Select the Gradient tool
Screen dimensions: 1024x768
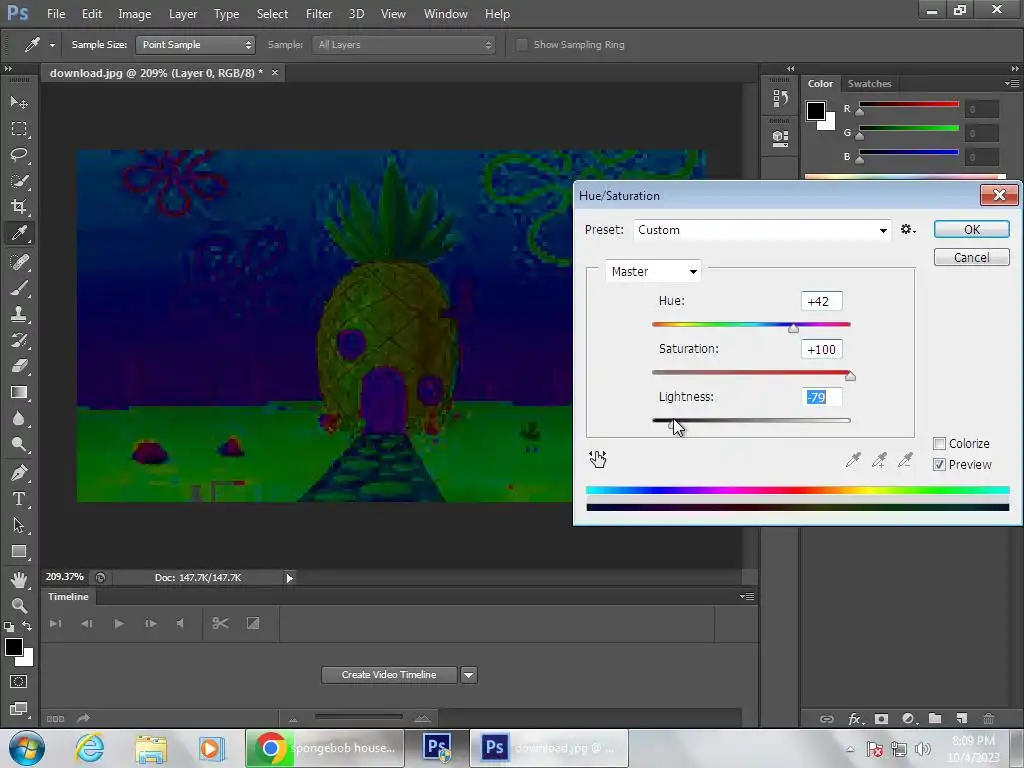pos(19,392)
